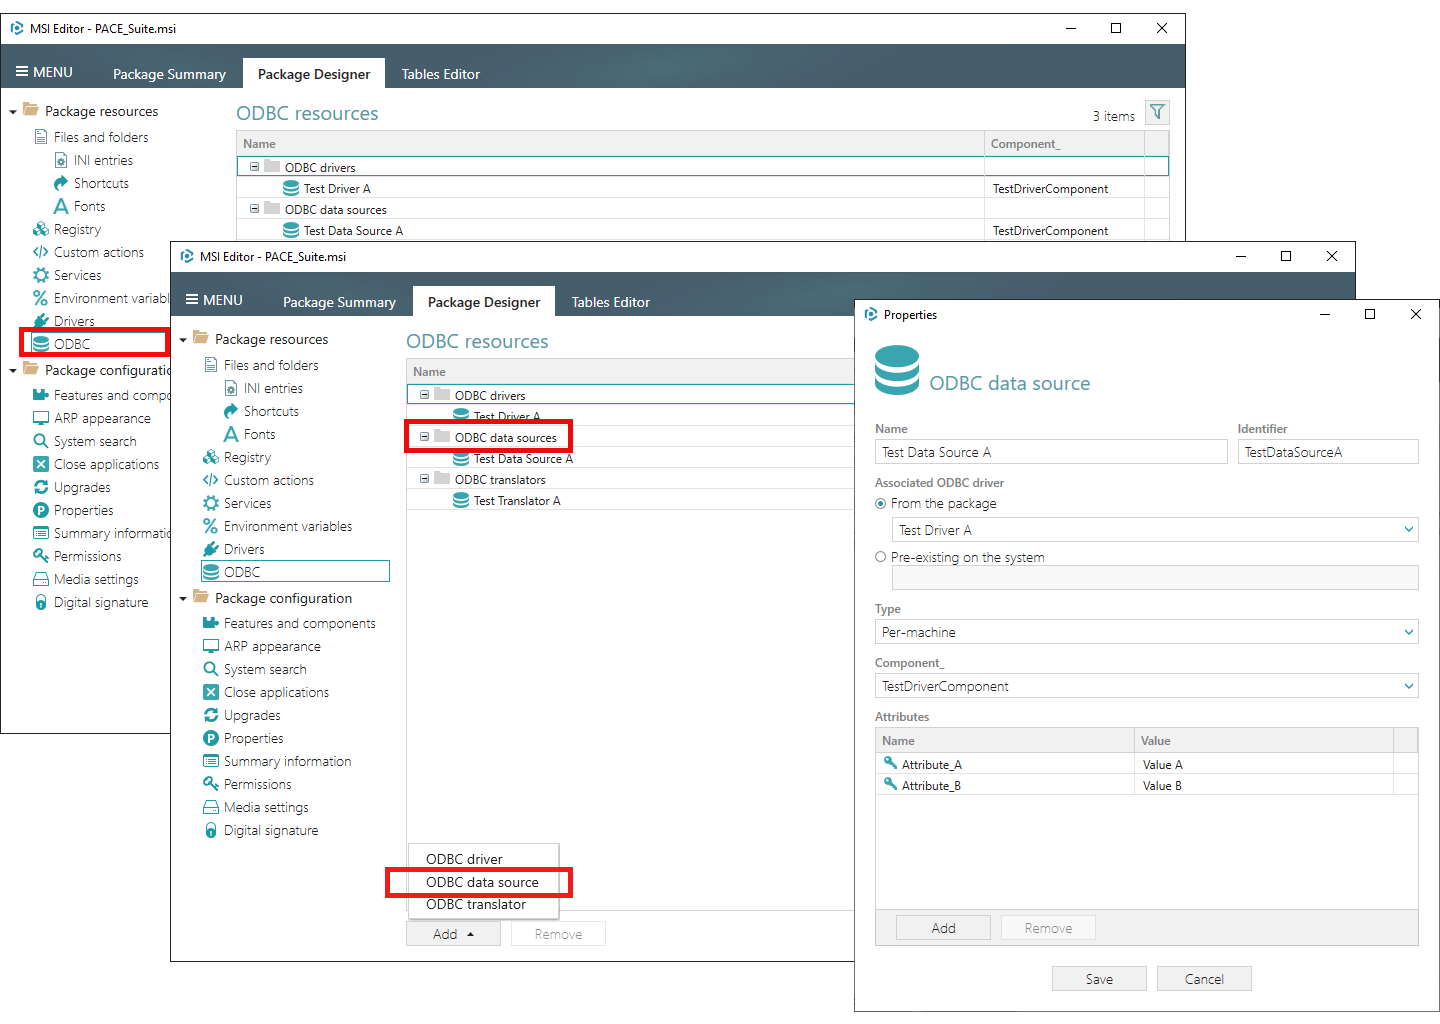1440x1024 pixels.
Task: Click Attribute_A key icon in Properties
Action: click(890, 763)
